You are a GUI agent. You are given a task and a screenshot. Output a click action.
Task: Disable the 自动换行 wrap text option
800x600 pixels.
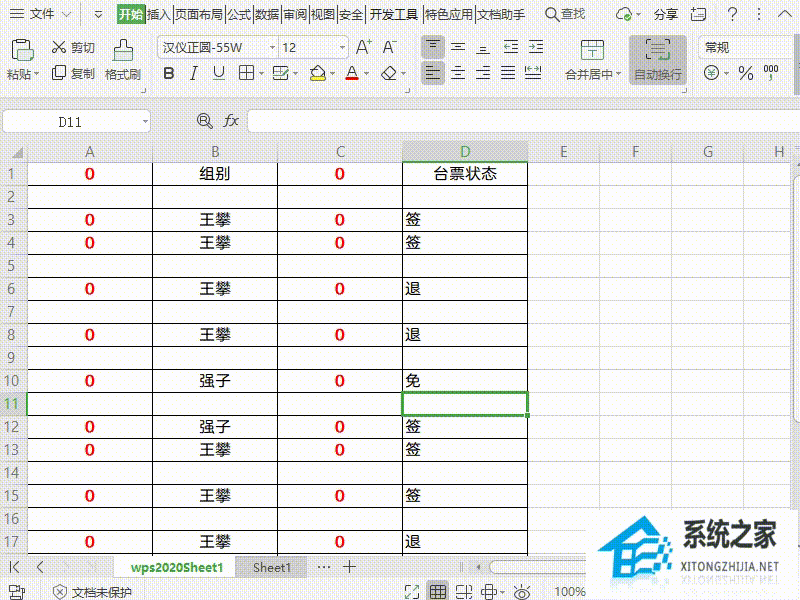659,60
